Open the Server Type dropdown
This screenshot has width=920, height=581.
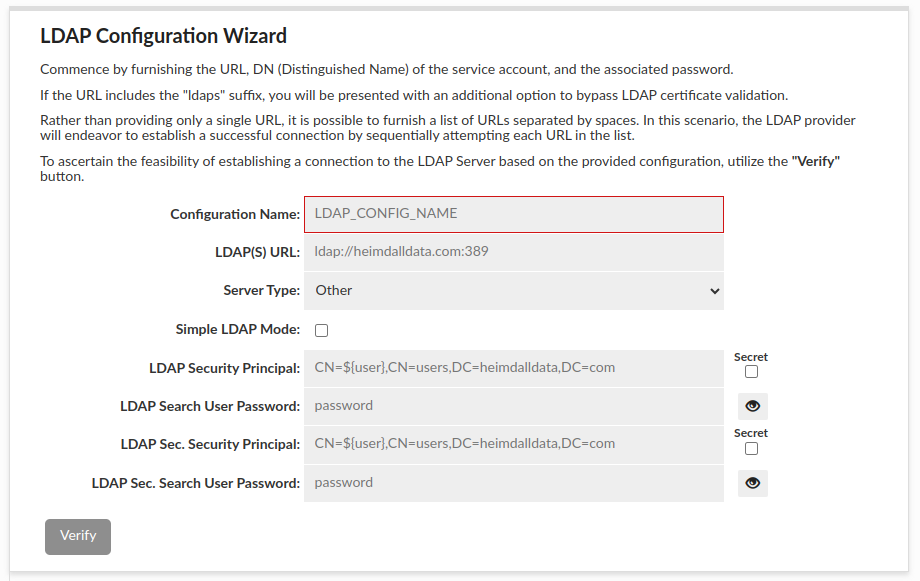pos(513,291)
